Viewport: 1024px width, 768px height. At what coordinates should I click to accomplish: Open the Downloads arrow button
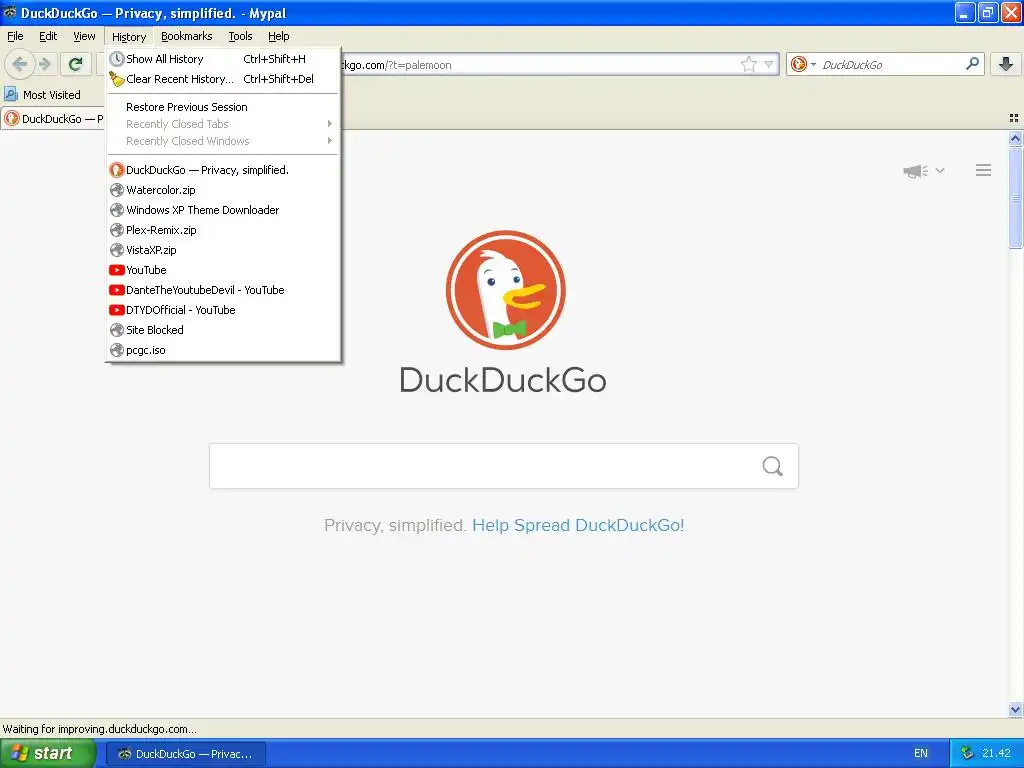pyautogui.click(x=1006, y=64)
